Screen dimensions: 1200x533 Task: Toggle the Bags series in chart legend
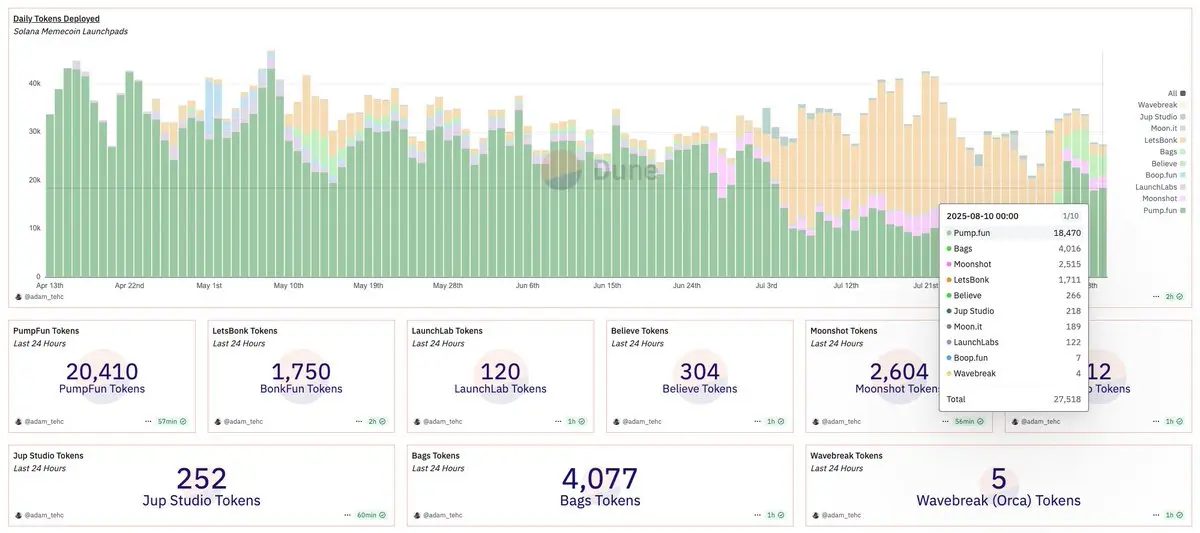point(1172,152)
